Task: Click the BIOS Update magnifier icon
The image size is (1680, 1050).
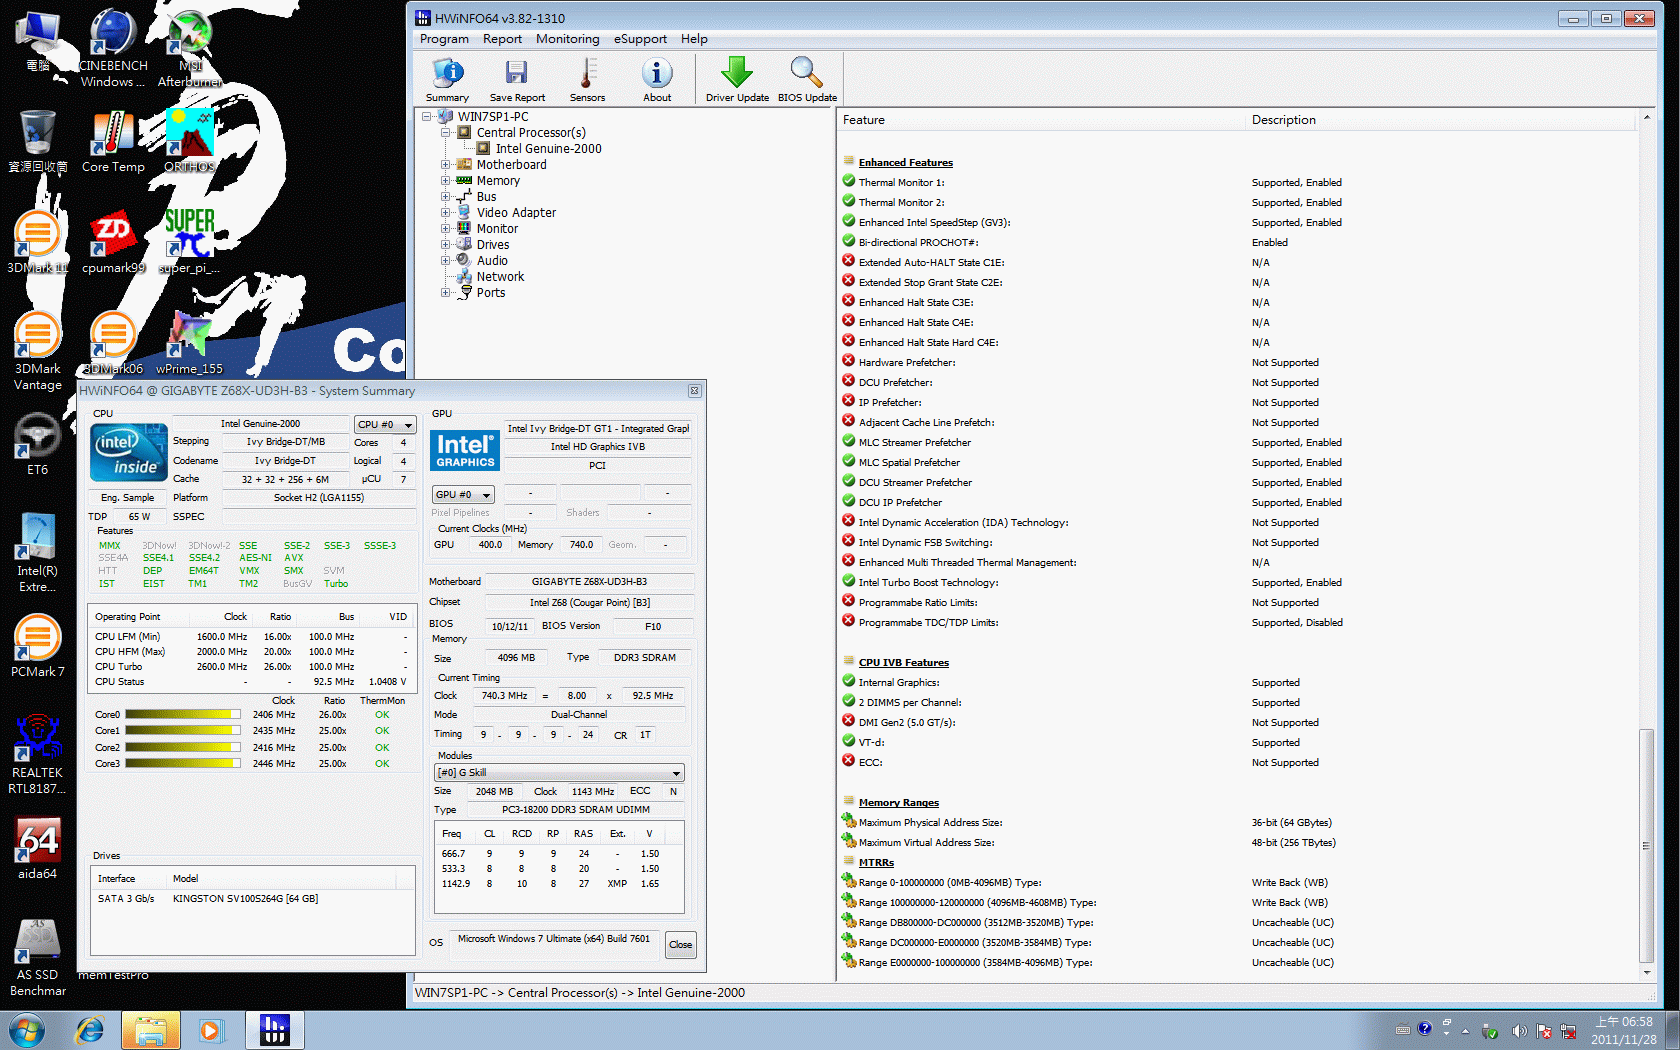Action: click(x=806, y=79)
